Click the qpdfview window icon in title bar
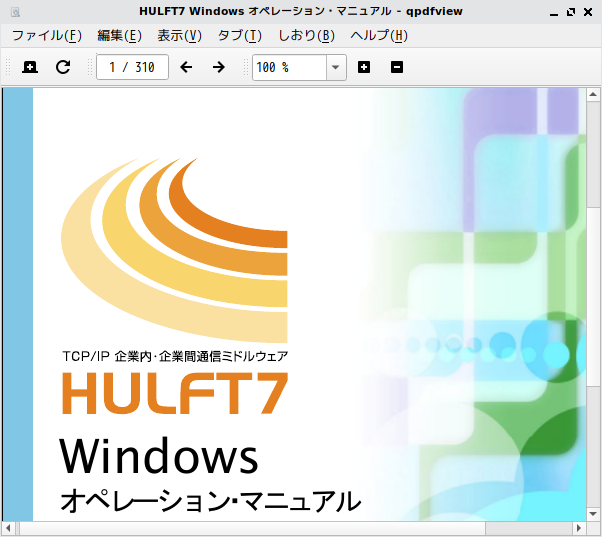 click(x=15, y=12)
